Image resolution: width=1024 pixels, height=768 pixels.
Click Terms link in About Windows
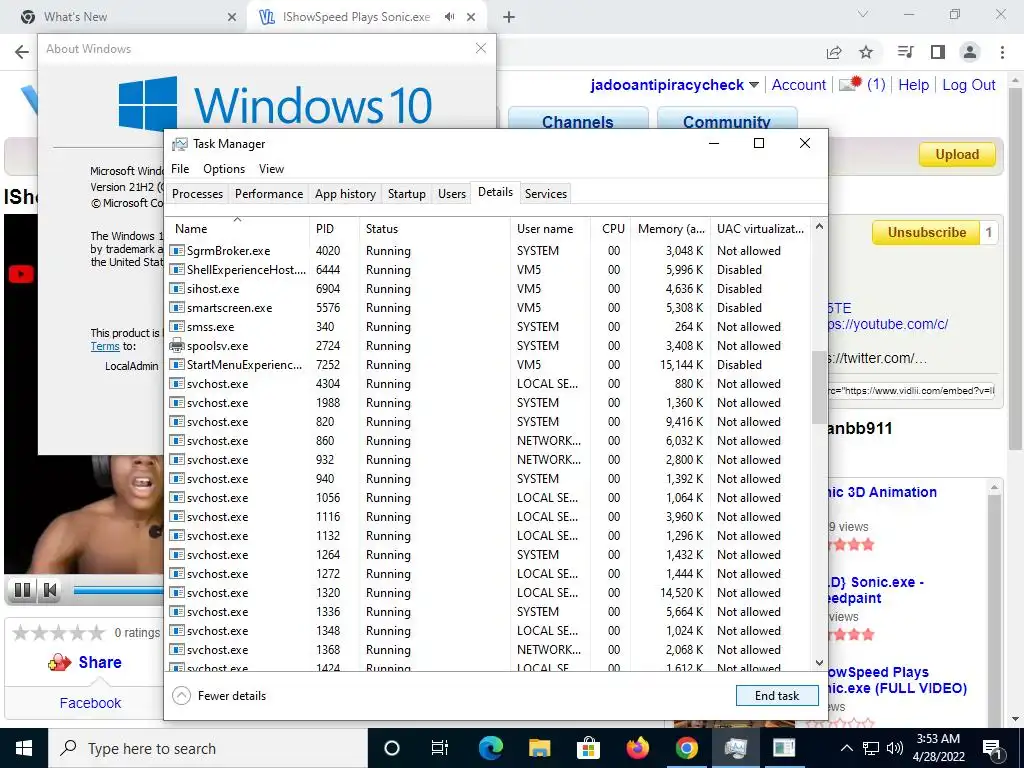[105, 347]
